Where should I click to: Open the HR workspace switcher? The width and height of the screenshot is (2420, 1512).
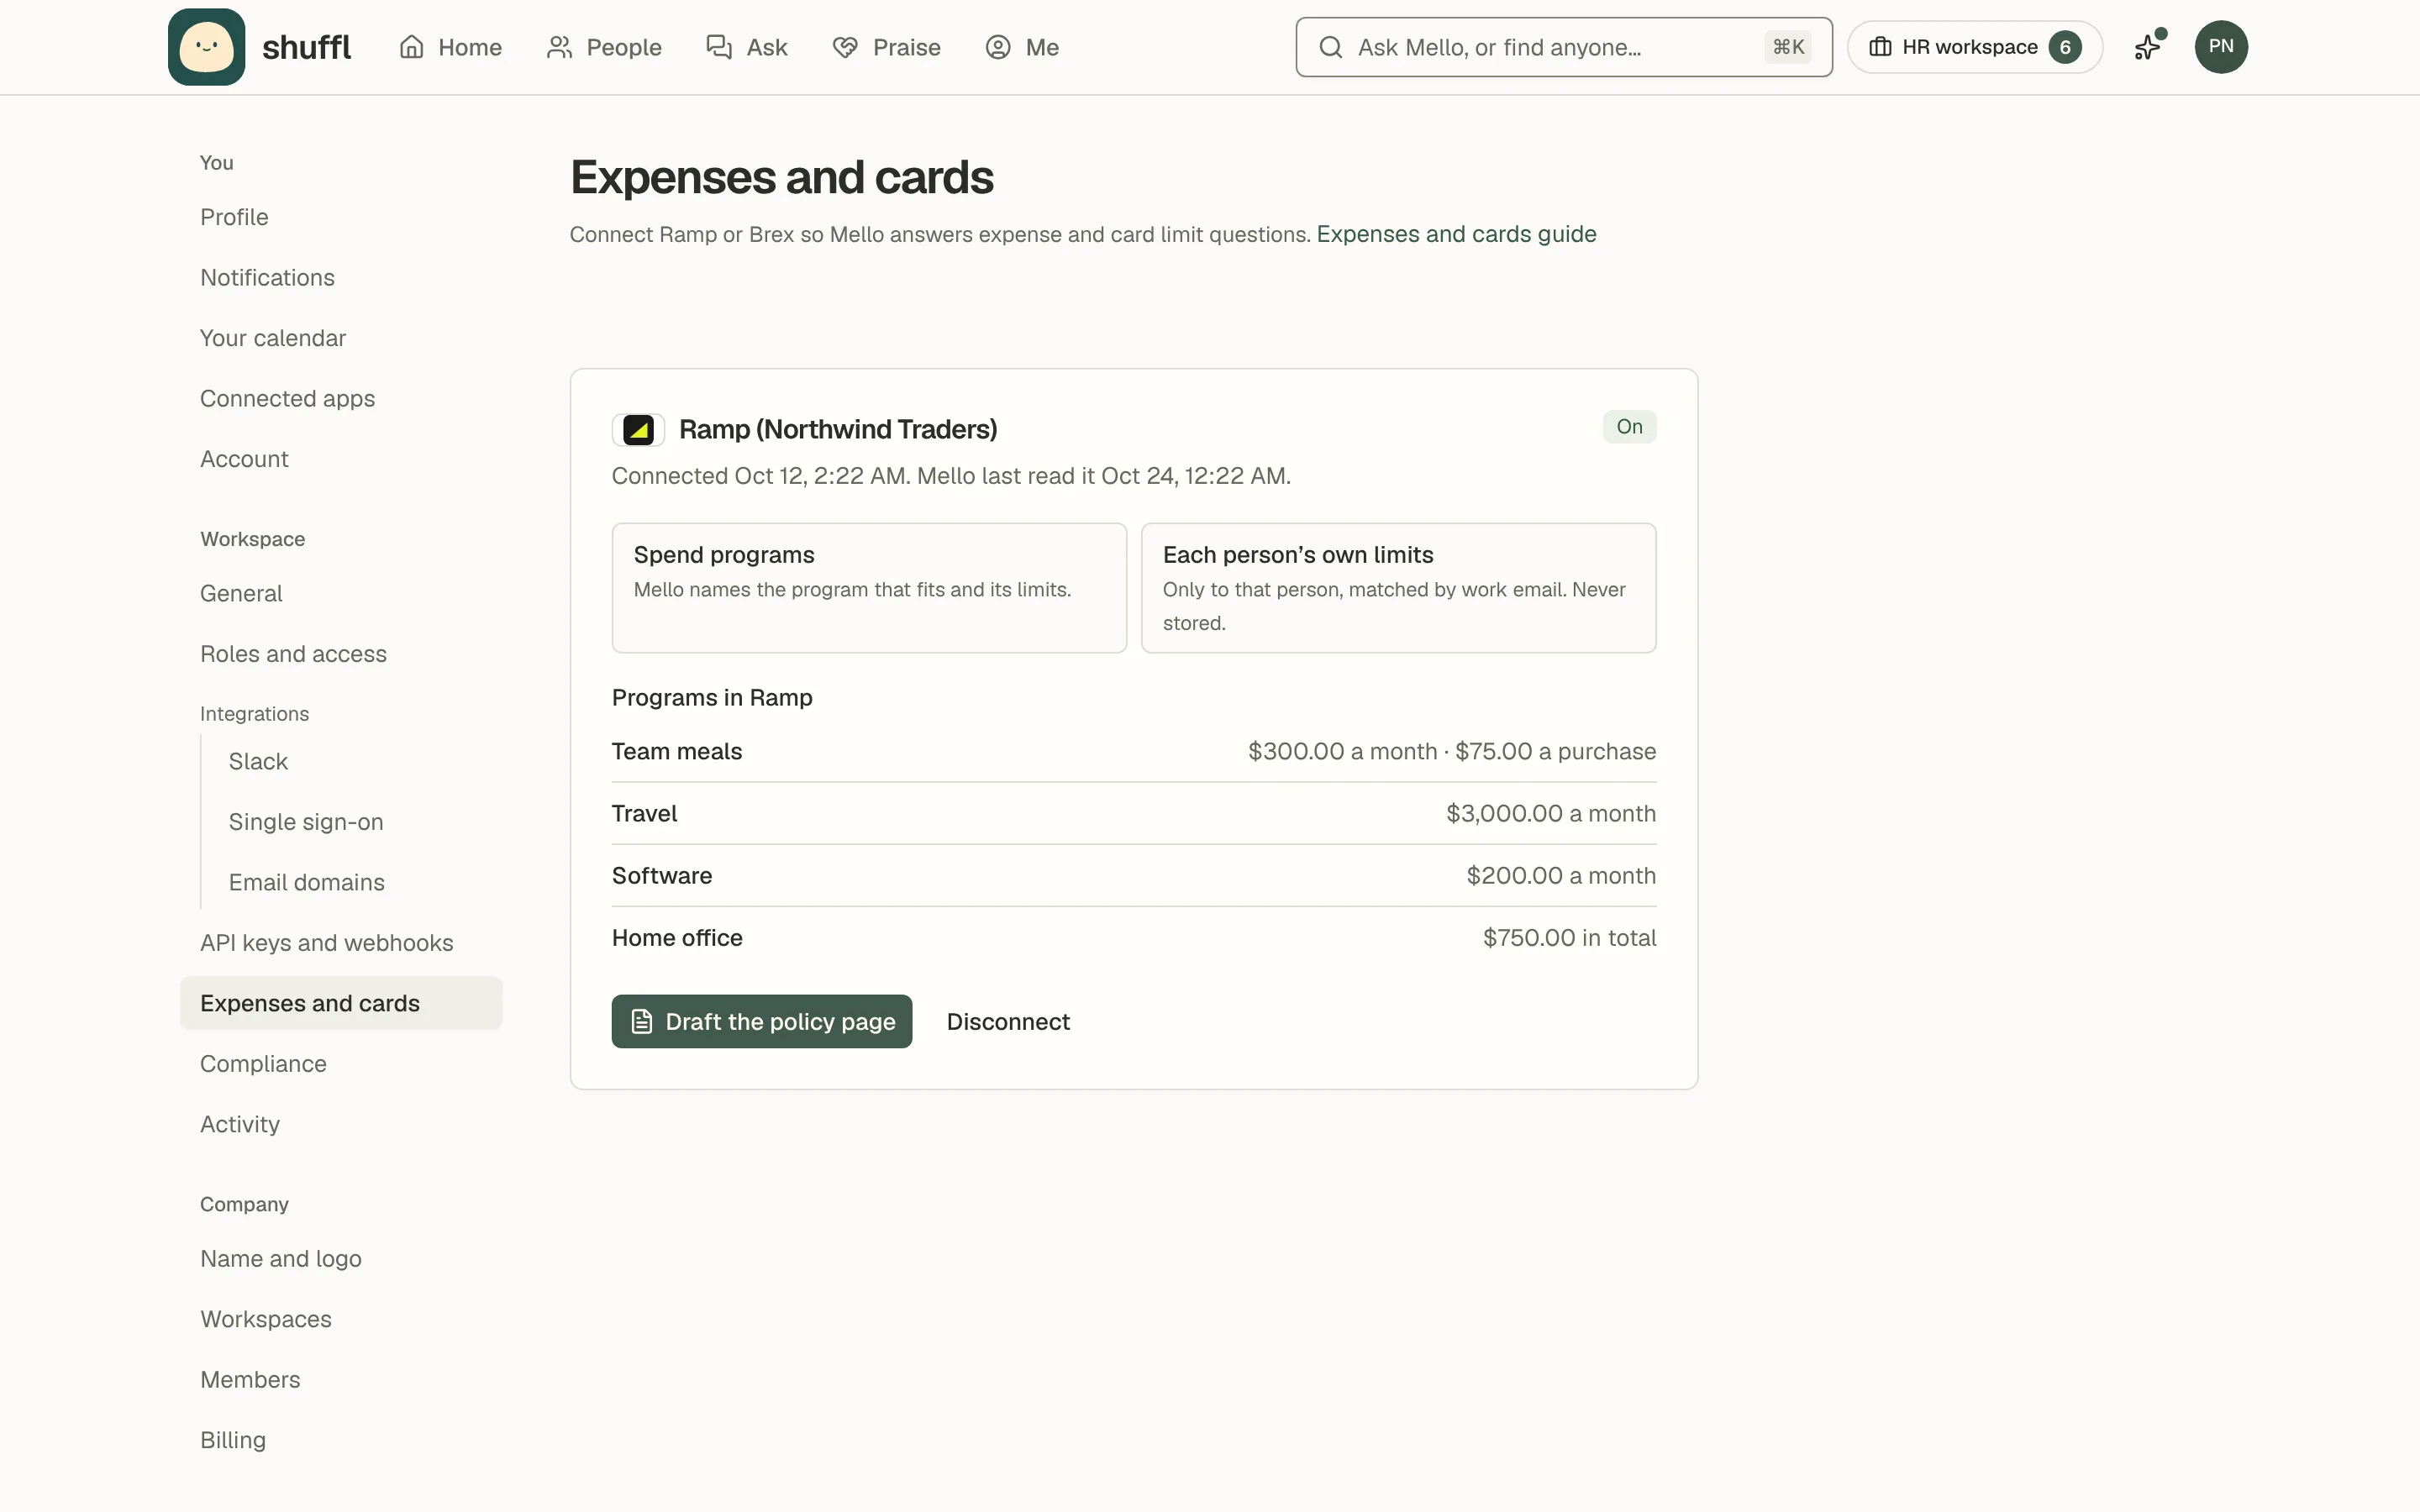(1974, 47)
